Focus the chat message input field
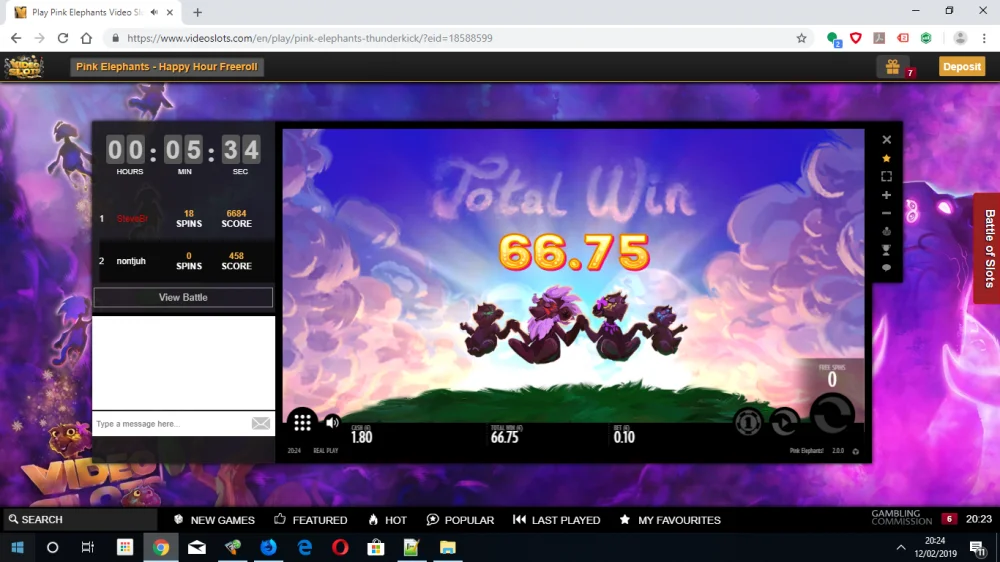 coord(171,424)
